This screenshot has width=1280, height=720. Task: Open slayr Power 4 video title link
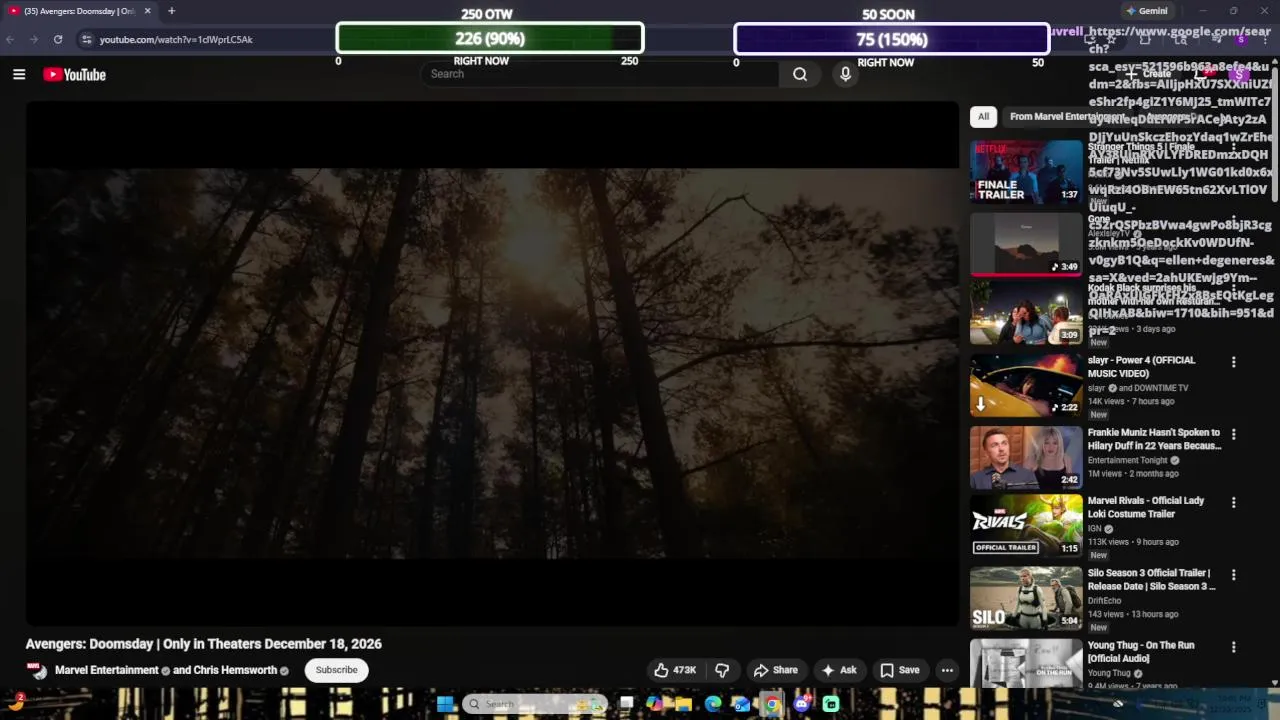tap(1141, 367)
